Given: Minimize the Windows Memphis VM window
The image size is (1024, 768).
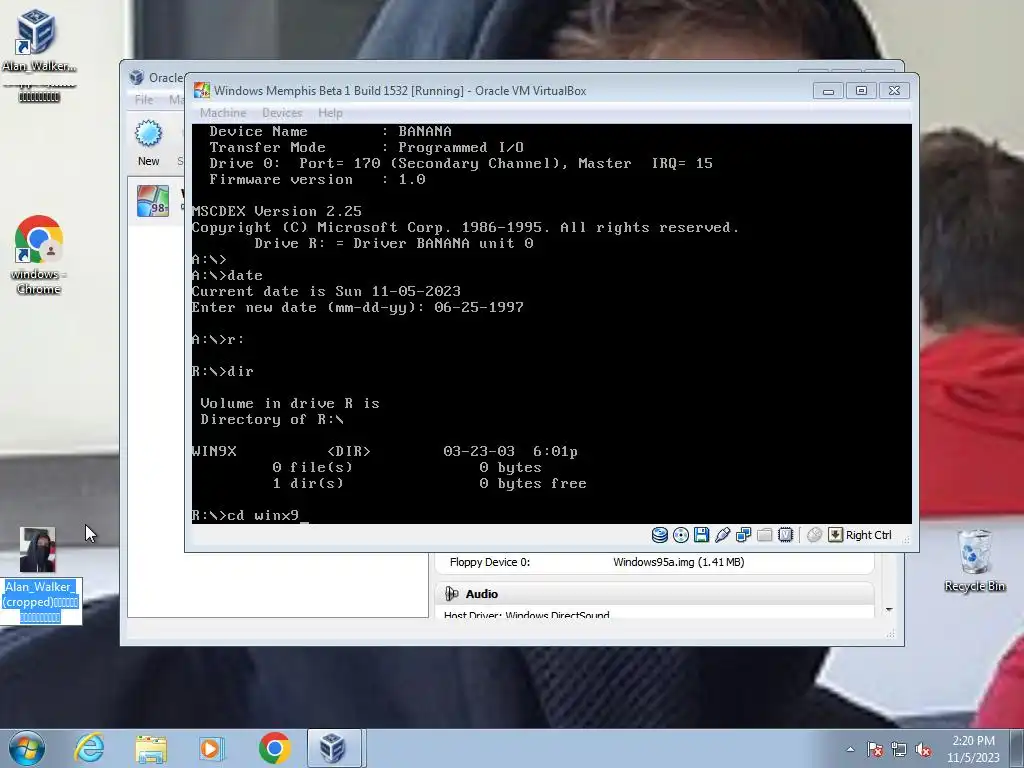Looking at the screenshot, I should [x=828, y=90].
